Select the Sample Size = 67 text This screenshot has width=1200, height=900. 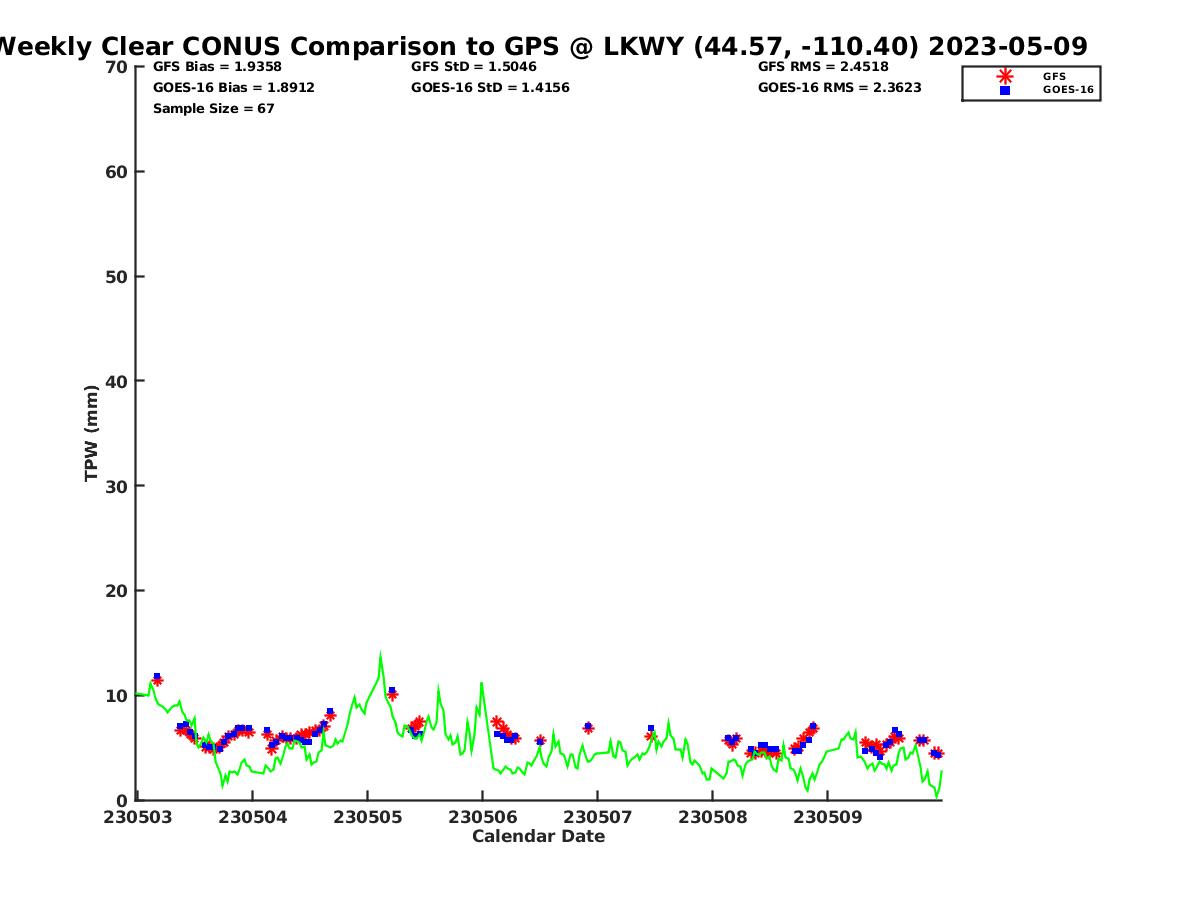pos(213,108)
